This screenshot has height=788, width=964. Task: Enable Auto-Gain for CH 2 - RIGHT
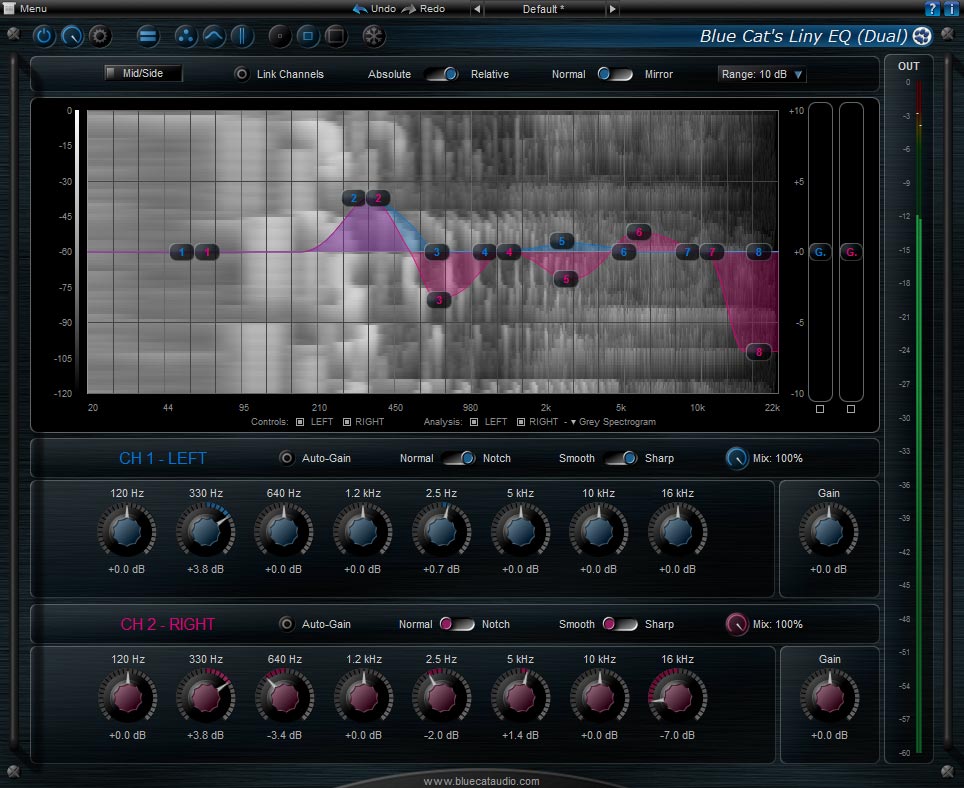click(x=289, y=623)
